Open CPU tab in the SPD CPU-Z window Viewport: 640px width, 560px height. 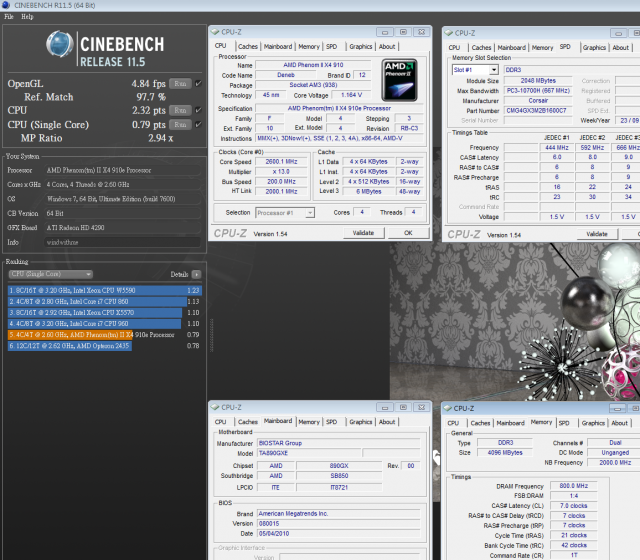pyautogui.click(x=454, y=48)
